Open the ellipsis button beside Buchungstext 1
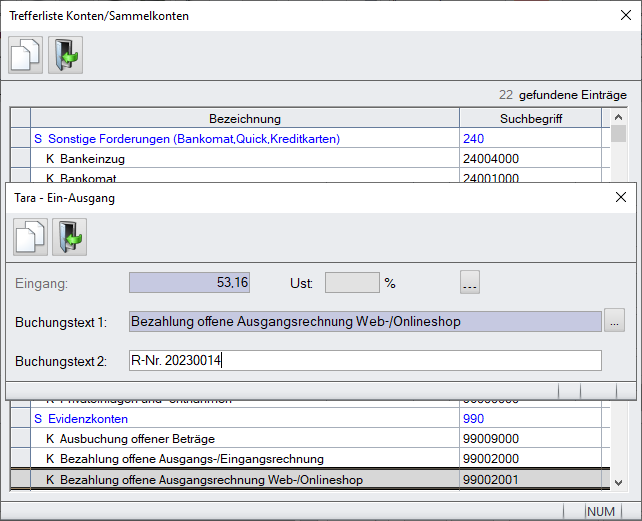Viewport: 642px width, 521px height. point(615,321)
